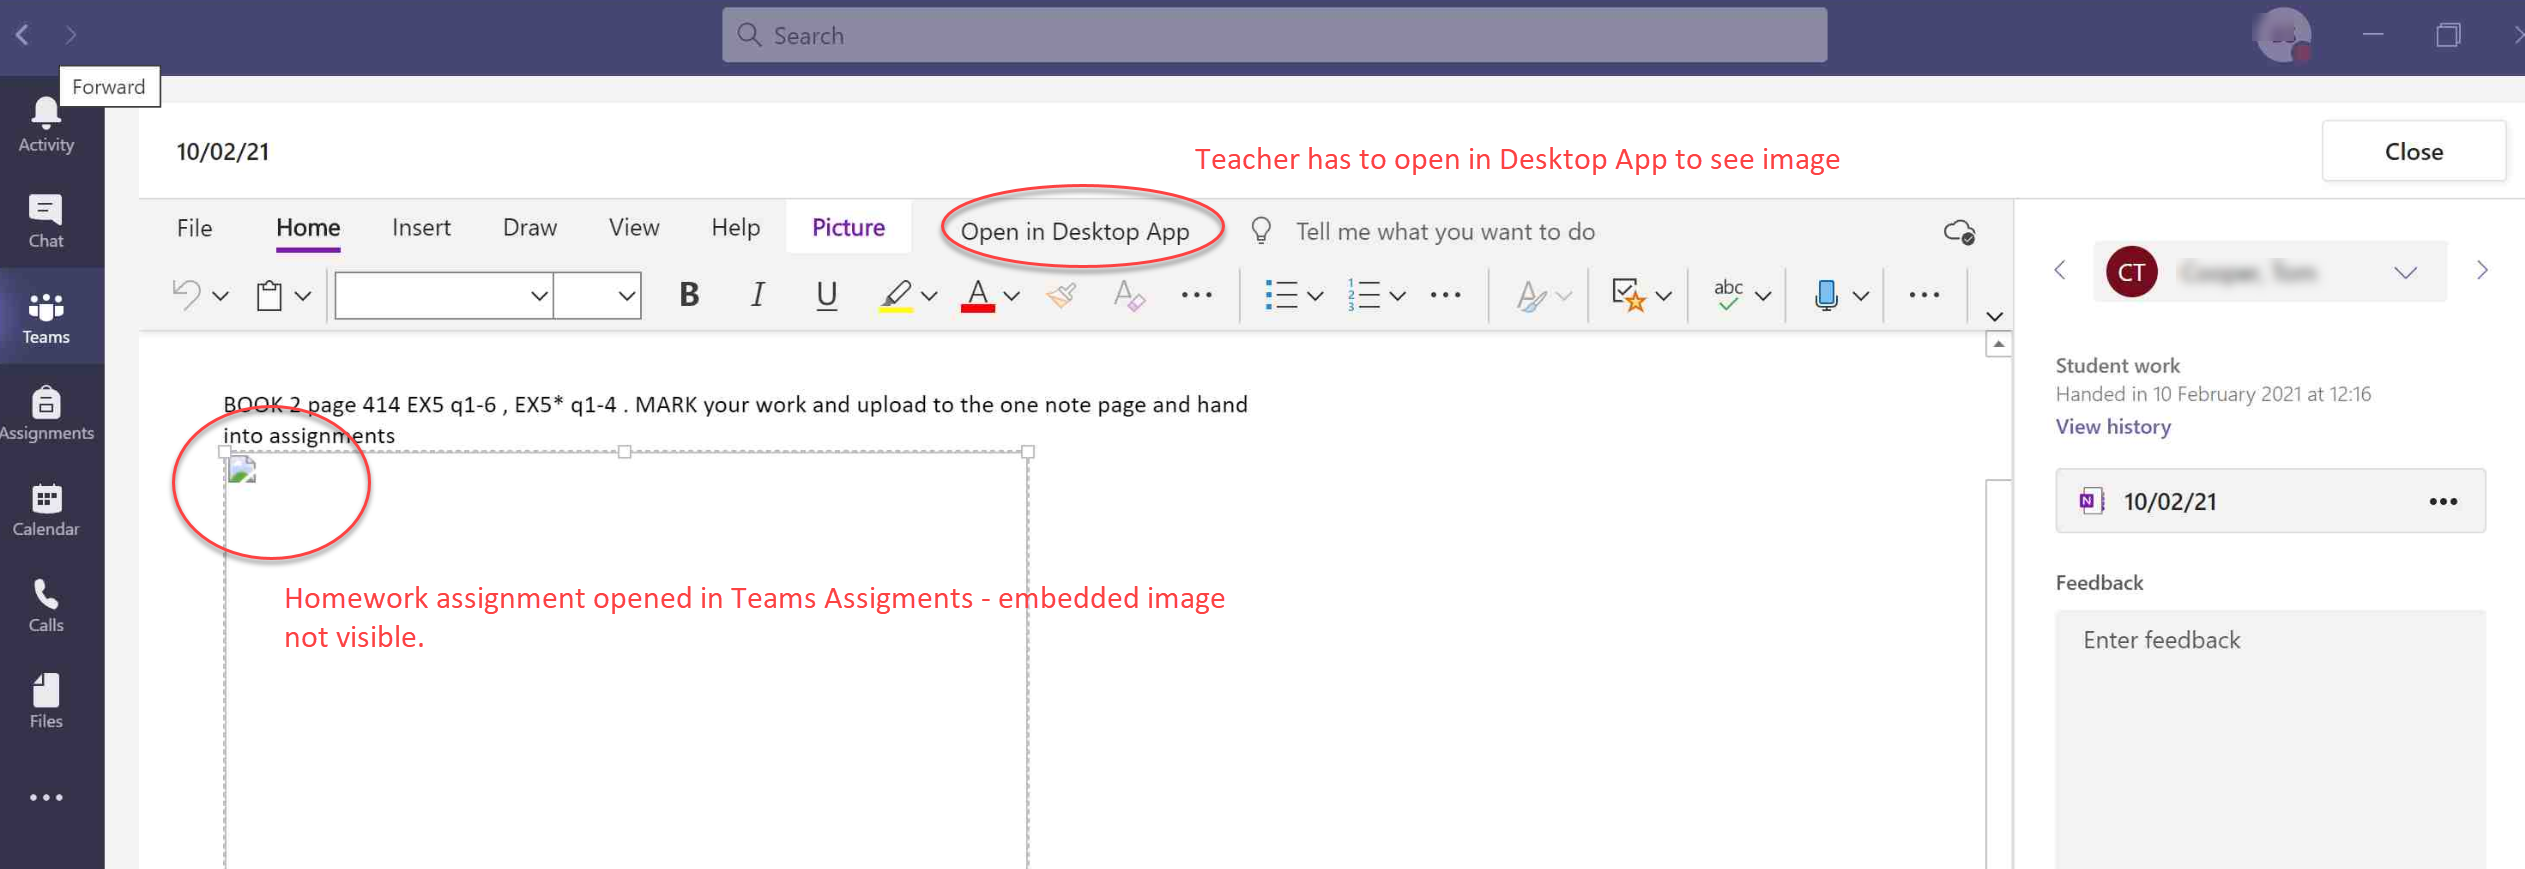Open more options for 10/02/21 file
Viewport: 2525px width, 869px height.
(x=2443, y=502)
